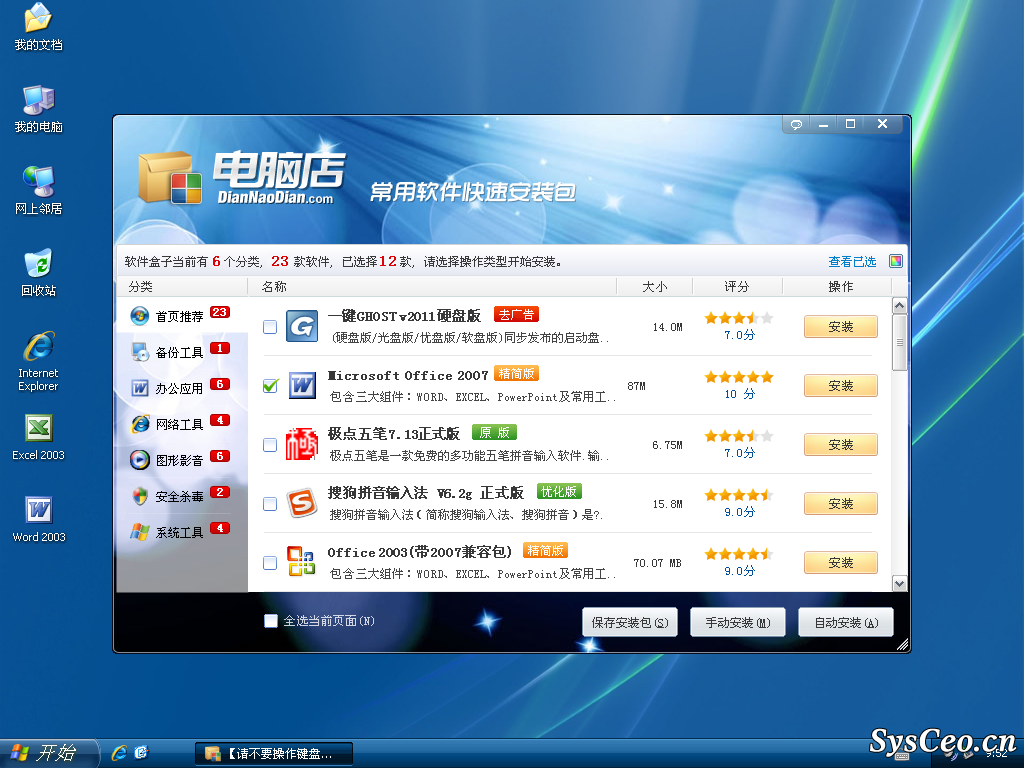Click the feedback speech bubble icon in title bar
Viewport: 1024px width, 768px height.
[x=796, y=124]
